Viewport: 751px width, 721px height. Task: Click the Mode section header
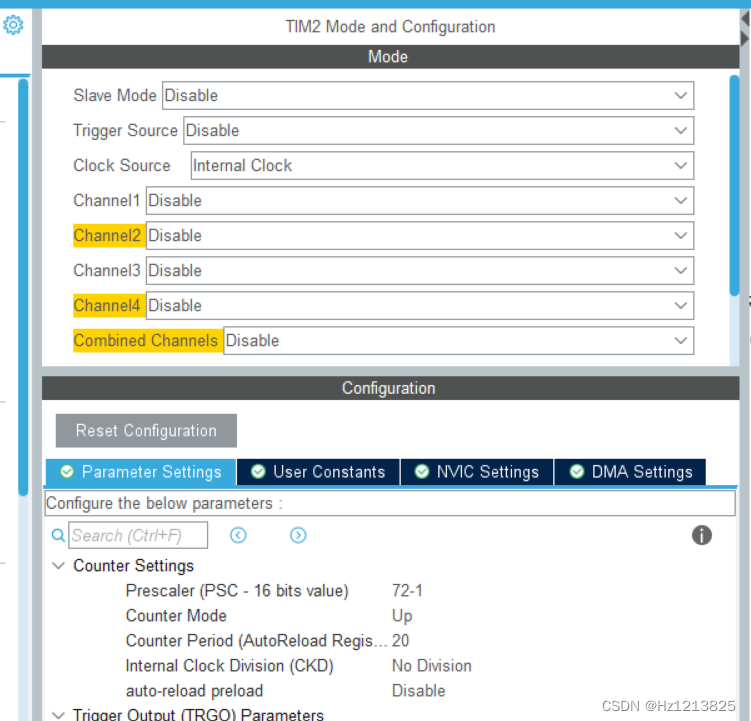pyautogui.click(x=390, y=57)
